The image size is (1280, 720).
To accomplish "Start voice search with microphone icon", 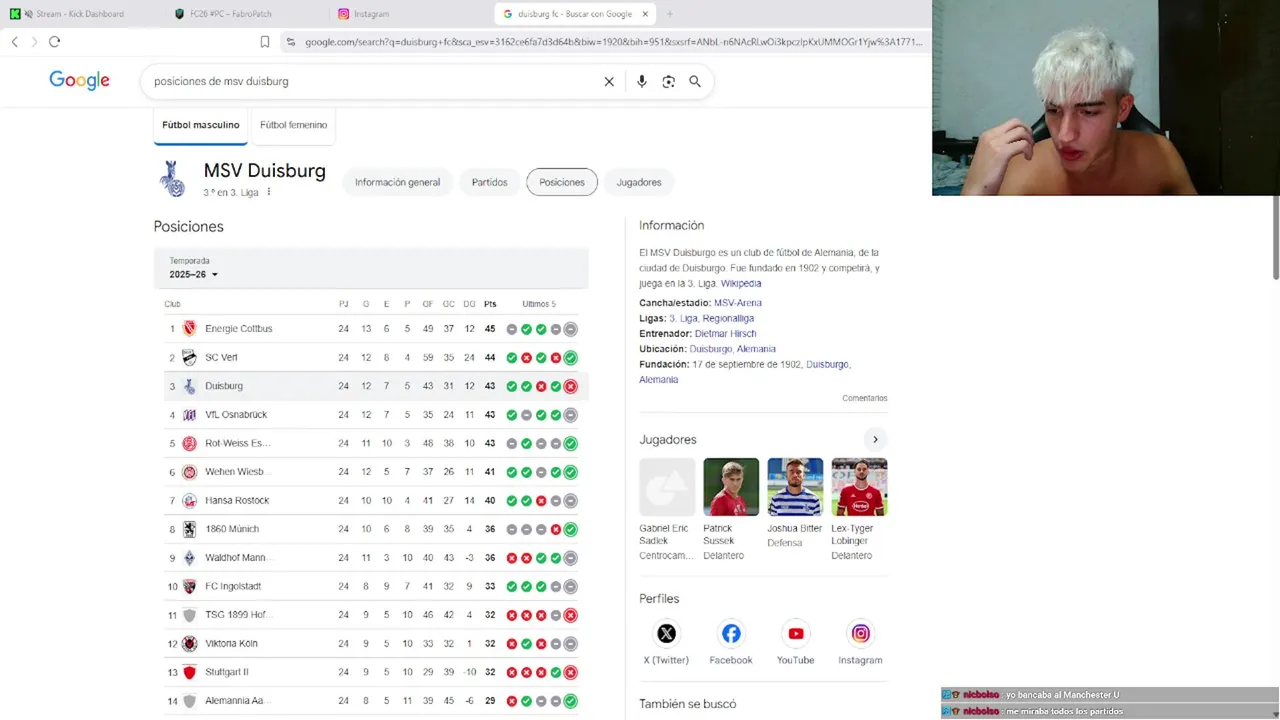I will pos(642,82).
